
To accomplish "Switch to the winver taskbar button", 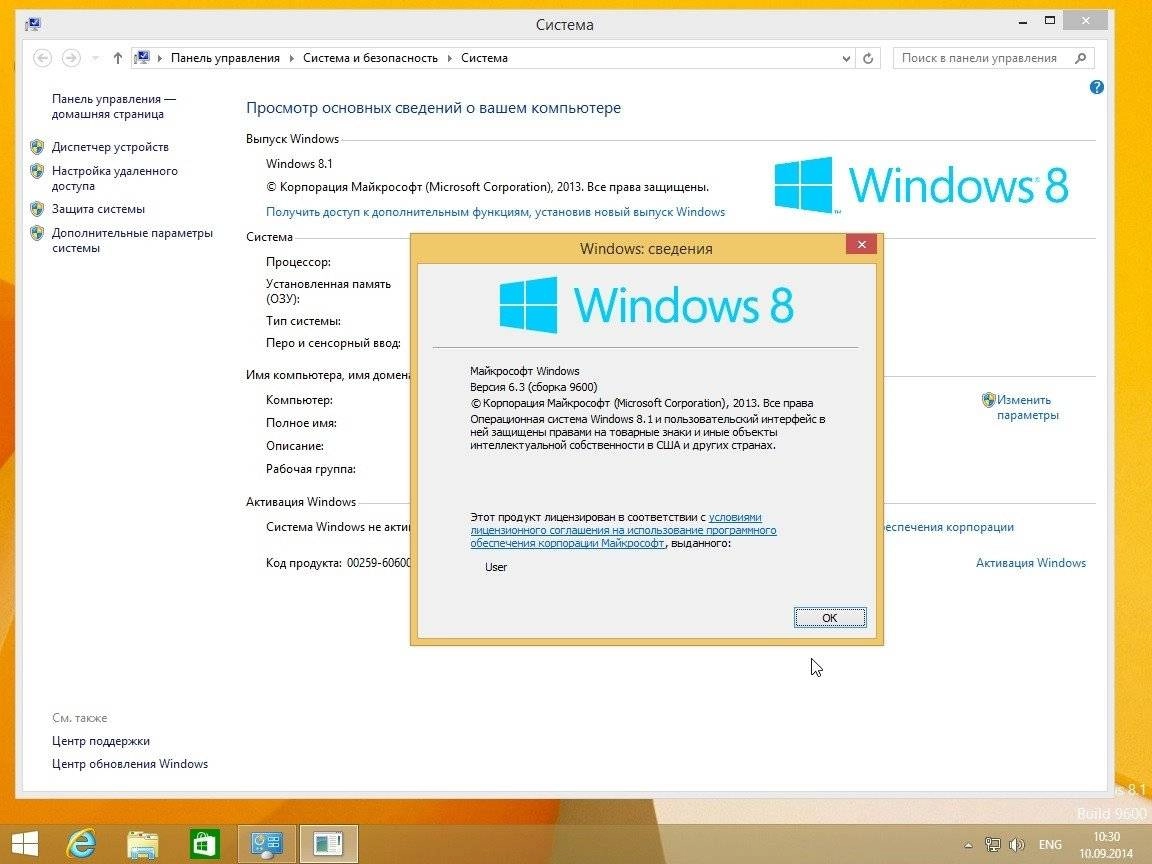I will point(328,843).
